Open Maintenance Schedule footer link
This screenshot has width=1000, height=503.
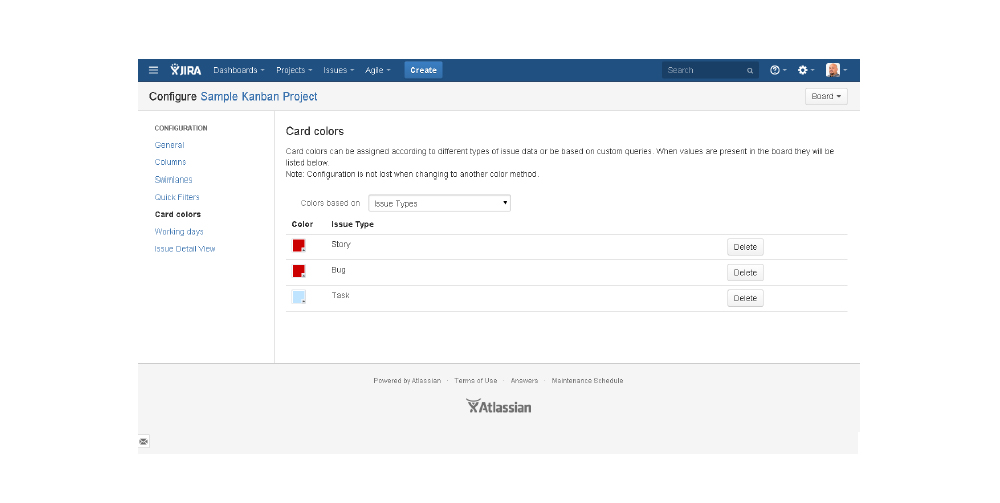point(587,381)
